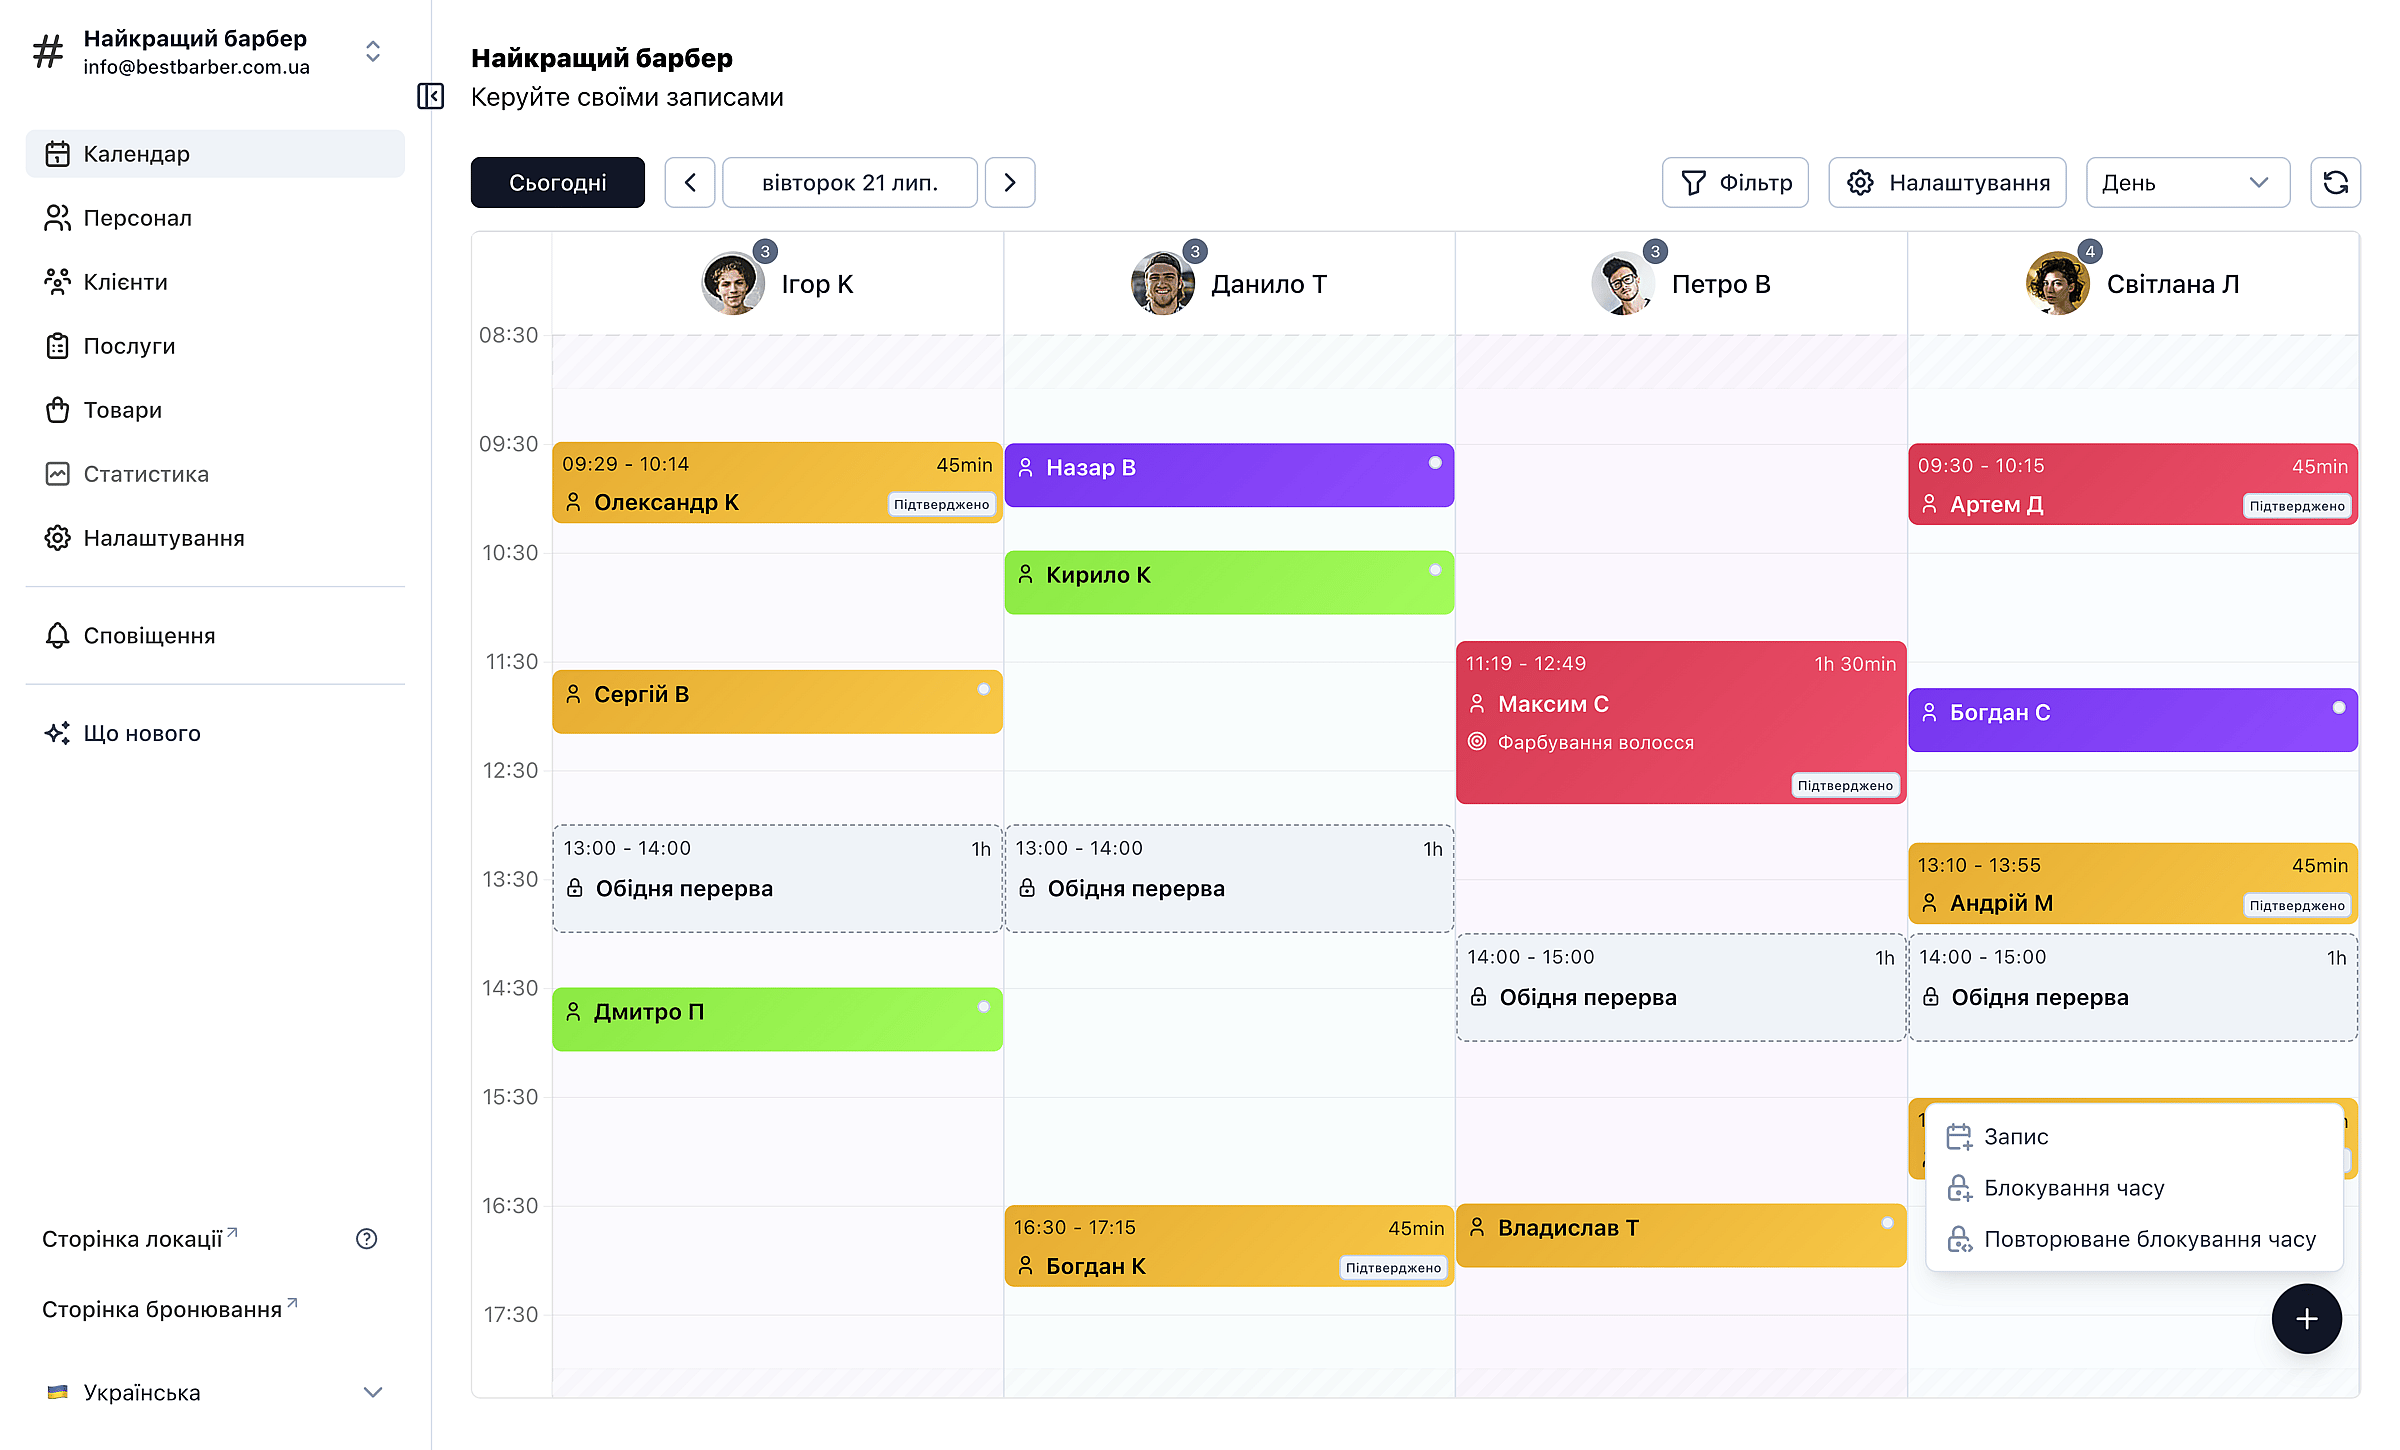Refresh the calendar with reload icon
The width and height of the screenshot is (2400, 1450).
pyautogui.click(x=2335, y=183)
